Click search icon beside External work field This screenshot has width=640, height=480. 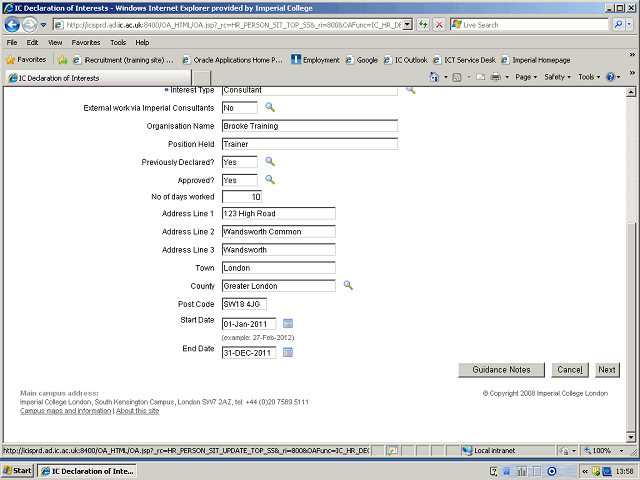tap(269, 107)
